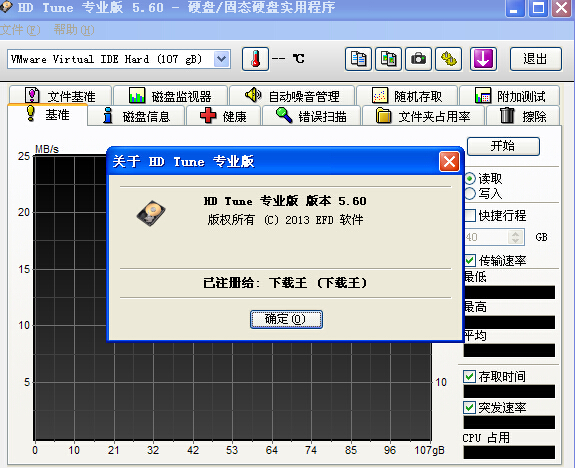Click the 107gB axis label
Image resolution: width=575 pixels, height=468 pixels.
point(429,450)
